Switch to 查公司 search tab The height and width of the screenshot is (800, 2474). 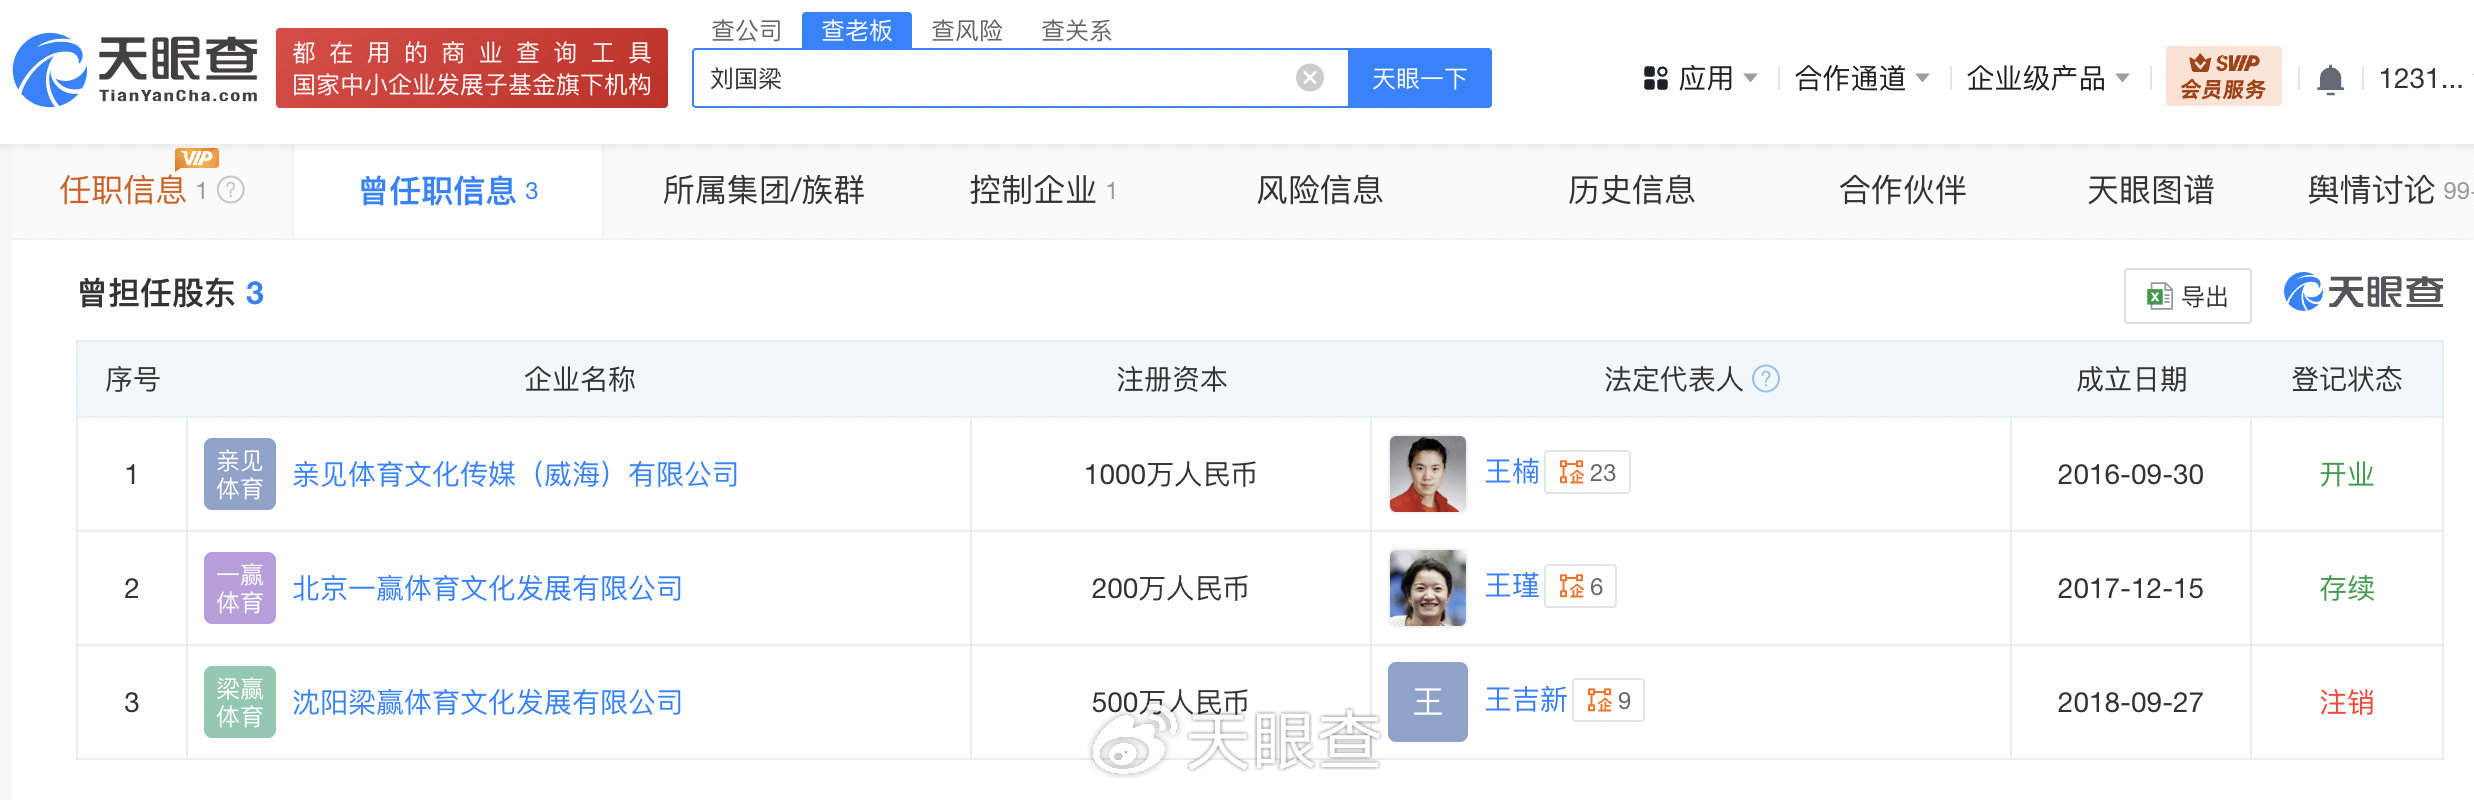point(746,30)
